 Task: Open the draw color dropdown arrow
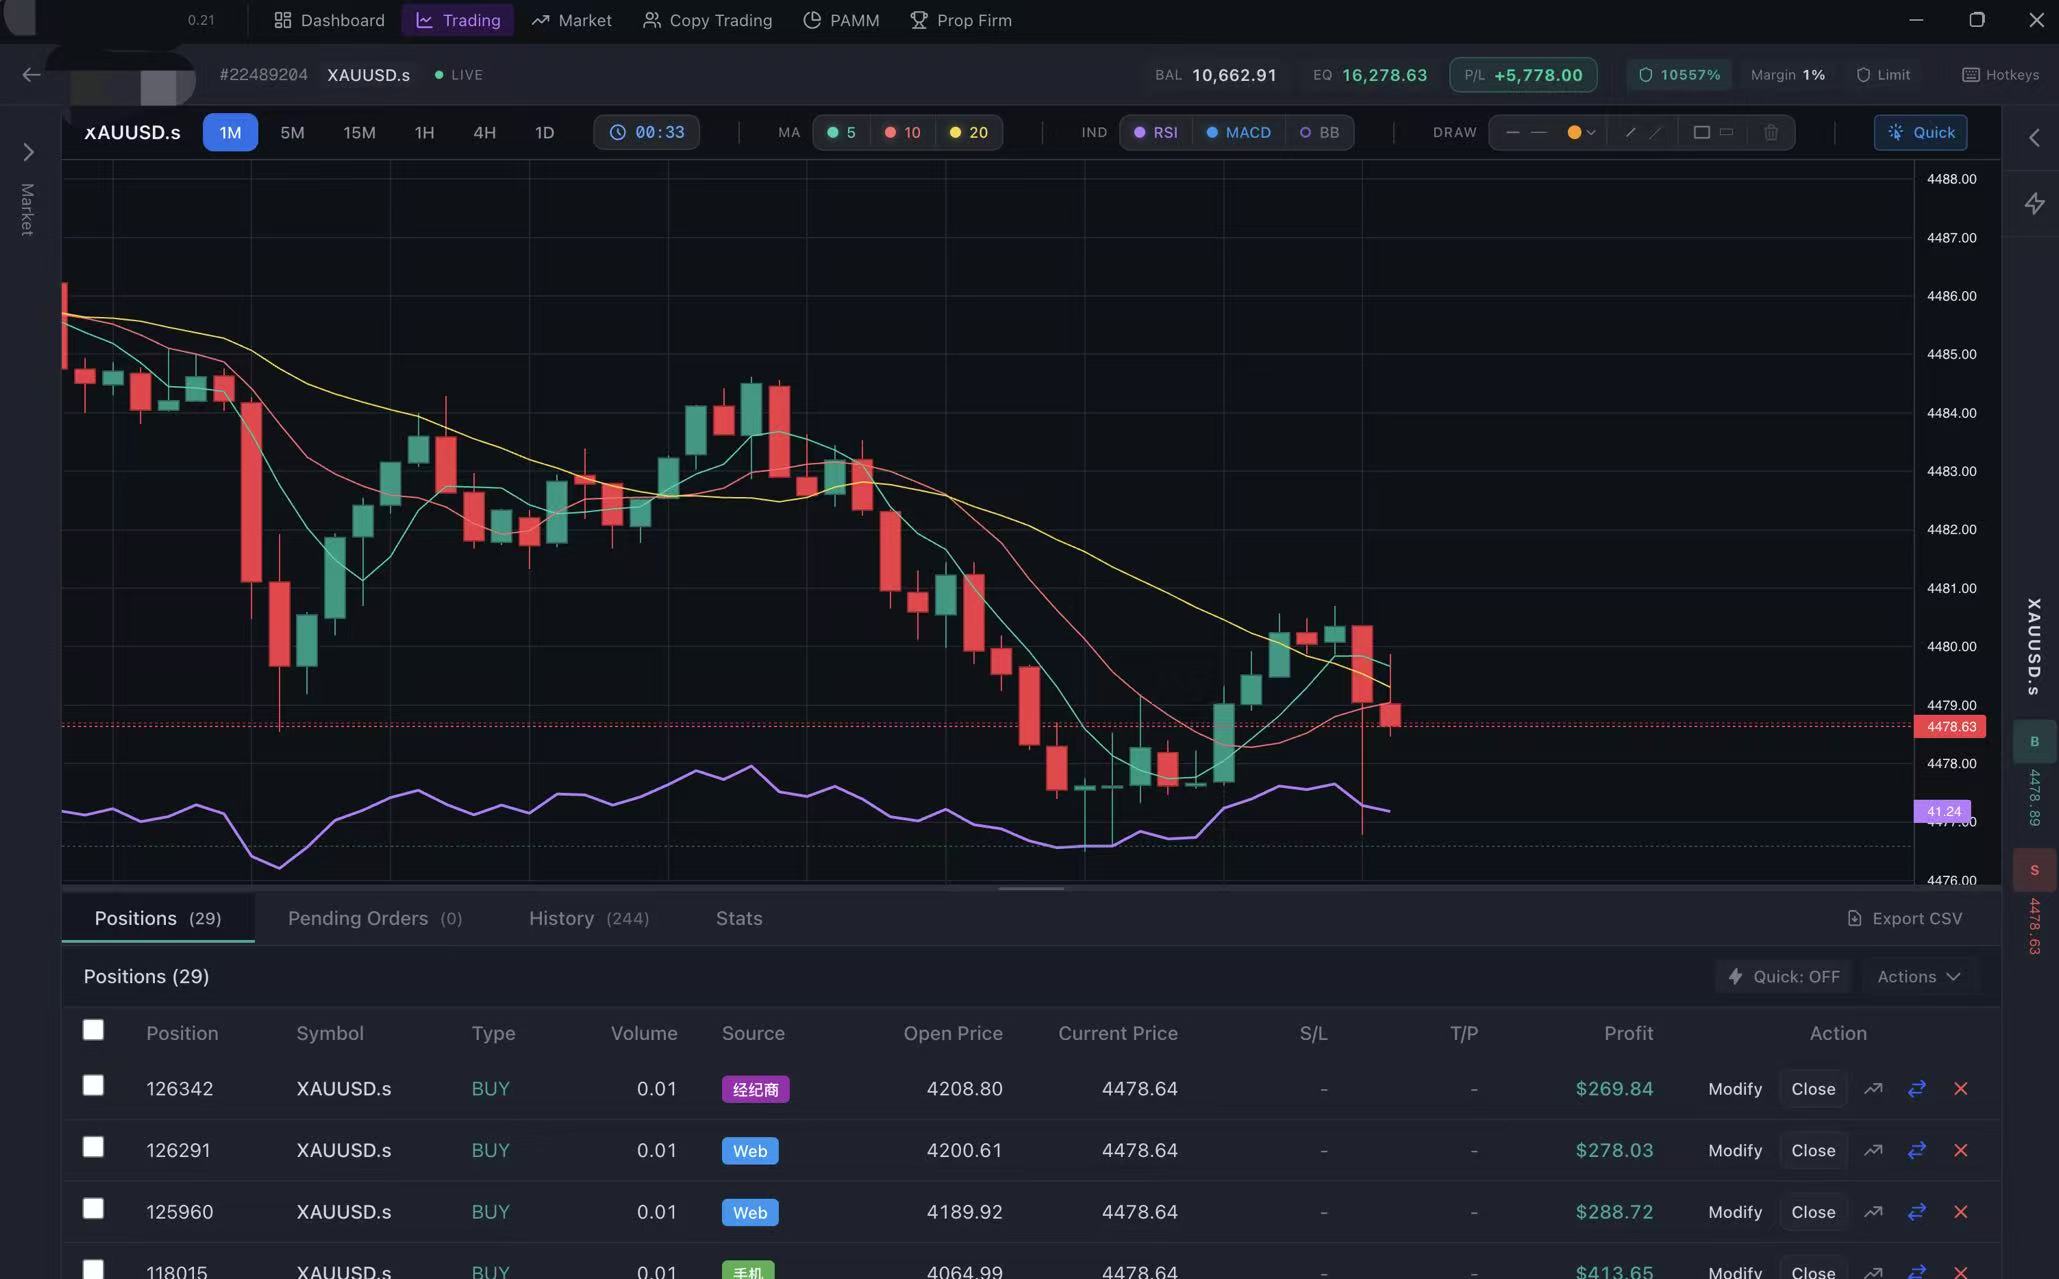[1590, 132]
